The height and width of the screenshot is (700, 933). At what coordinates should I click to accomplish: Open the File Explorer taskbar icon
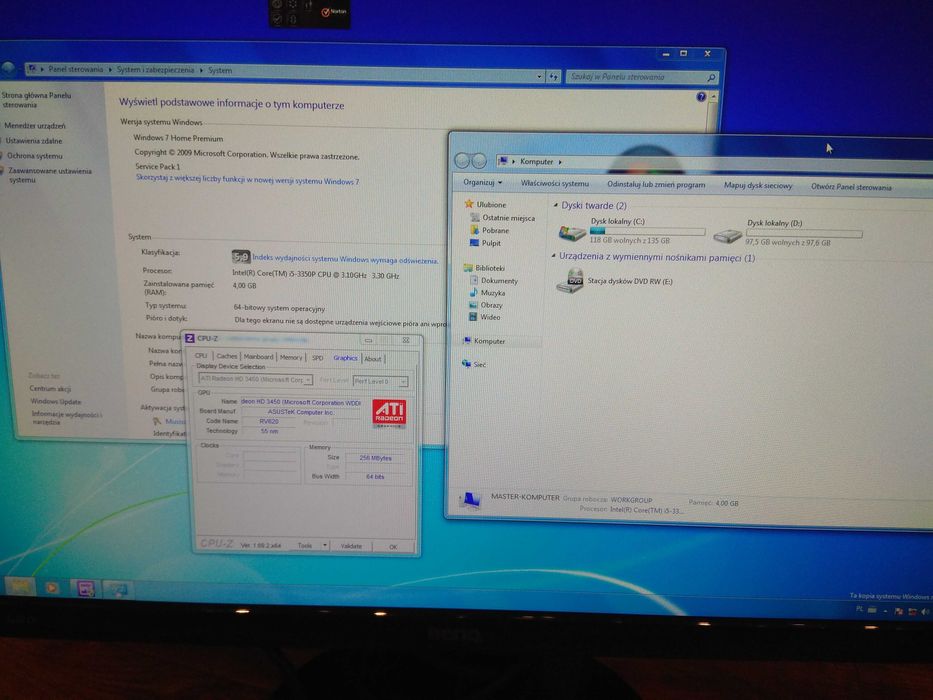[20, 586]
